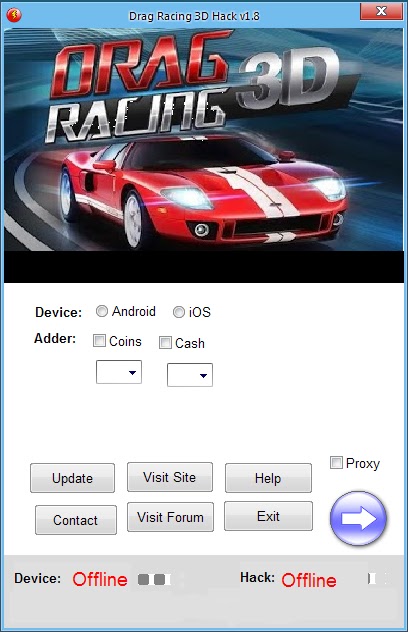Click the Contact button
The width and height of the screenshot is (408, 632).
click(76, 520)
